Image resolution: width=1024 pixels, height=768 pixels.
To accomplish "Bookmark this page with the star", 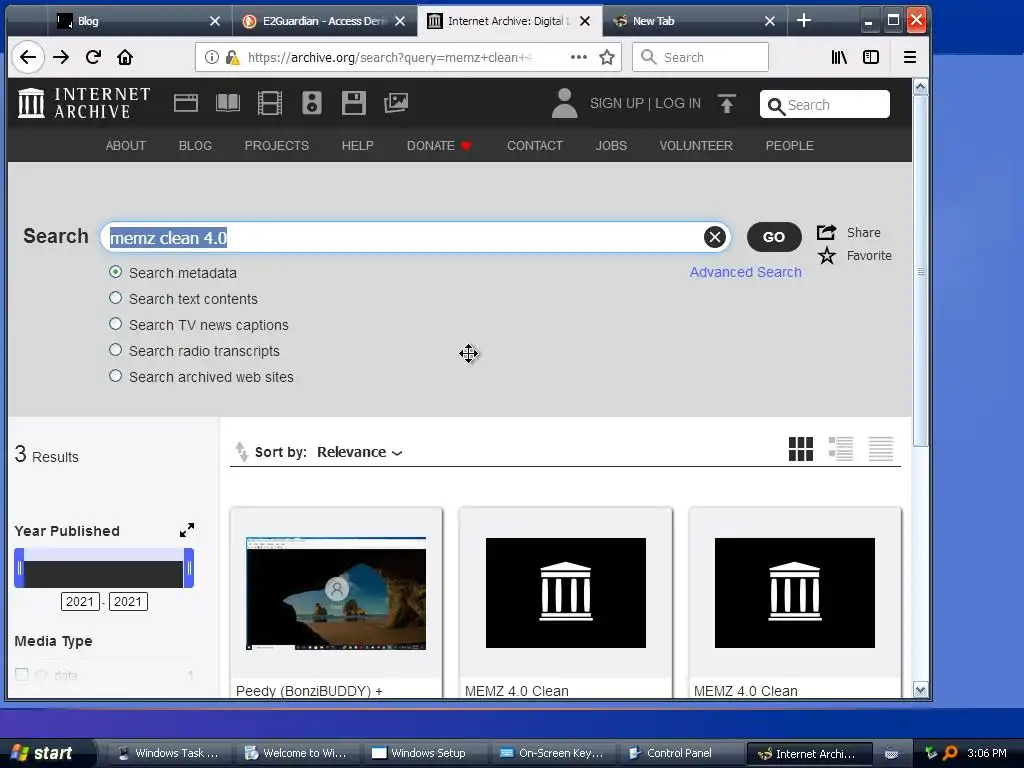I will pyautogui.click(x=607, y=57).
